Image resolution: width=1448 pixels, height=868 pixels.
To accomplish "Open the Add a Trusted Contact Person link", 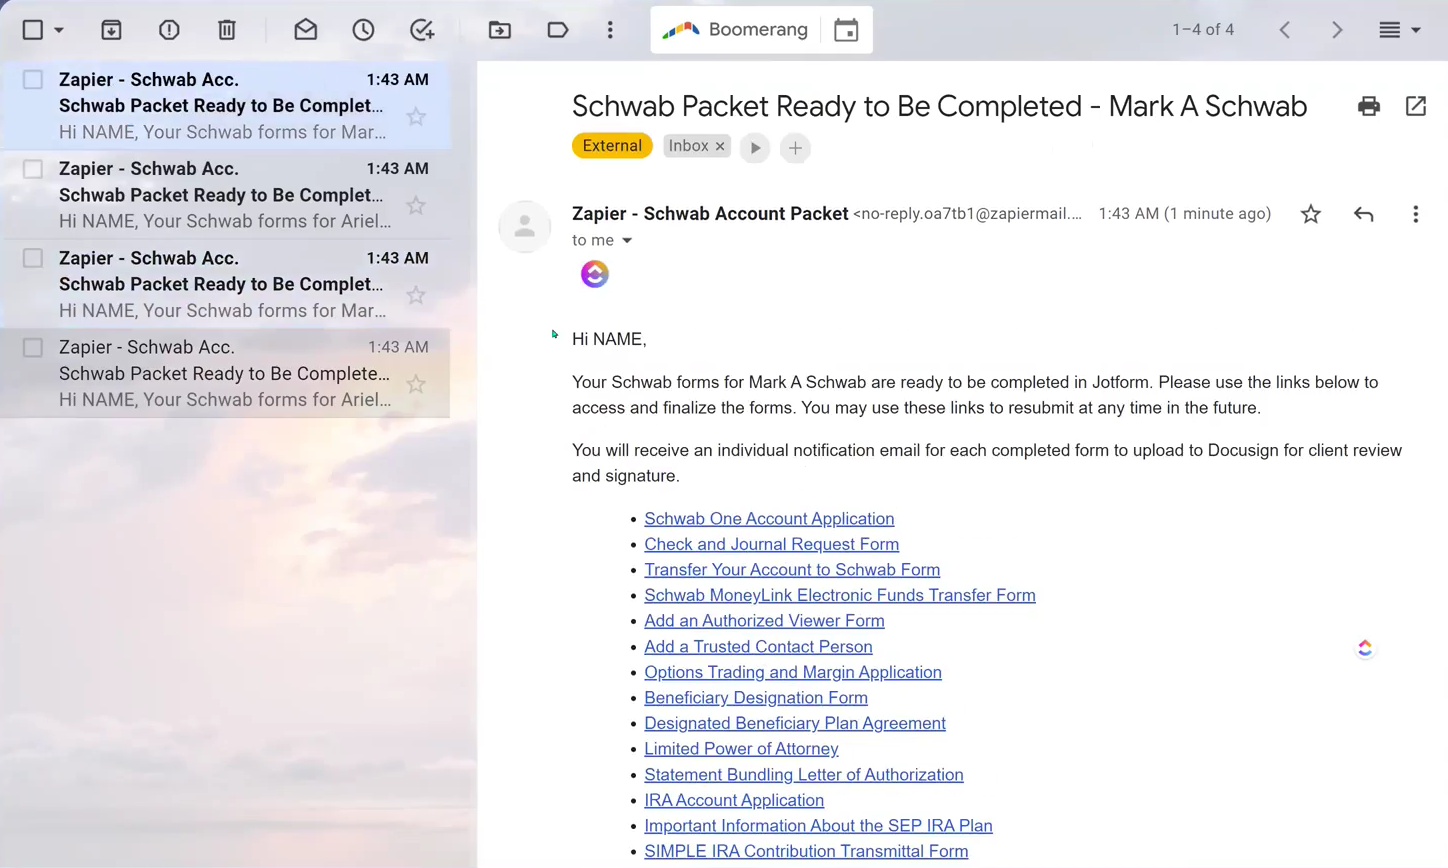I will 758,647.
